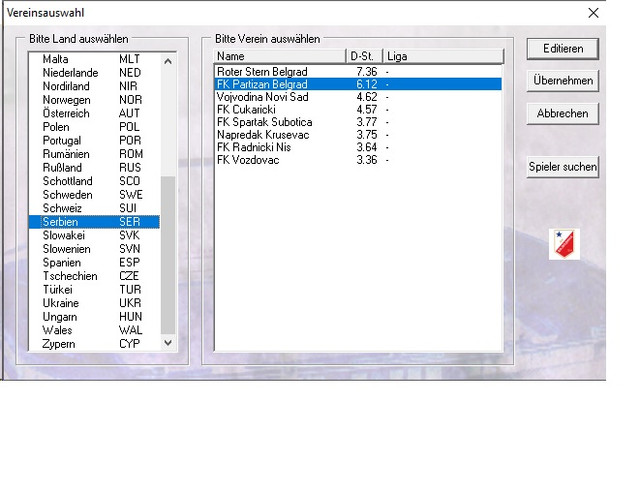Sort clubs by D-St. column header
640x499 pixels.
click(364, 56)
